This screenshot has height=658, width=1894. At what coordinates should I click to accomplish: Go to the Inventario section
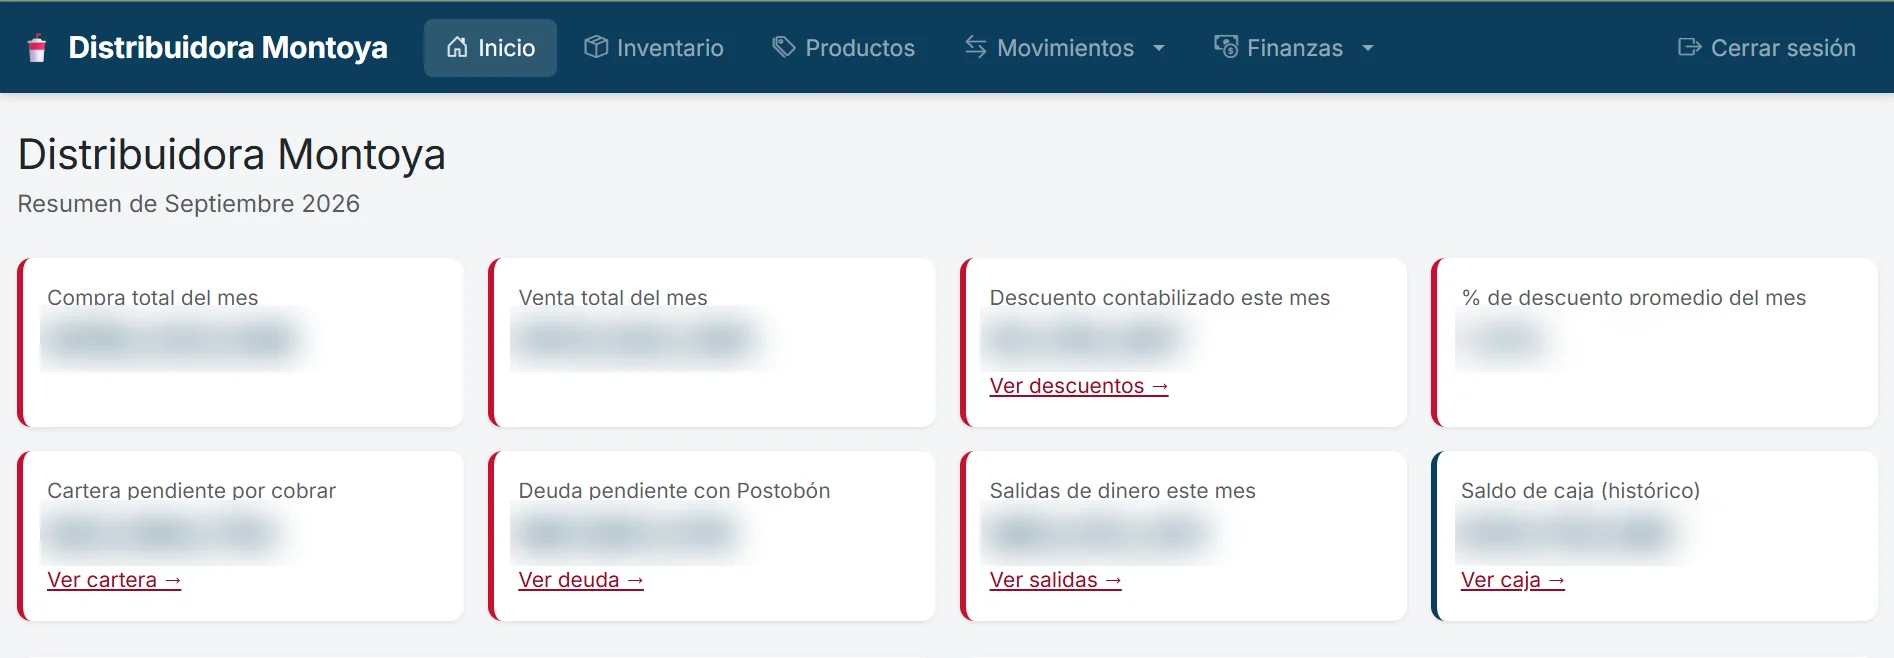click(x=654, y=48)
